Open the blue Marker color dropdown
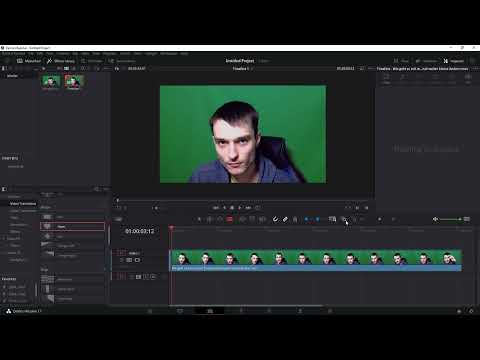The height and width of the screenshot is (360, 480). click(318, 219)
